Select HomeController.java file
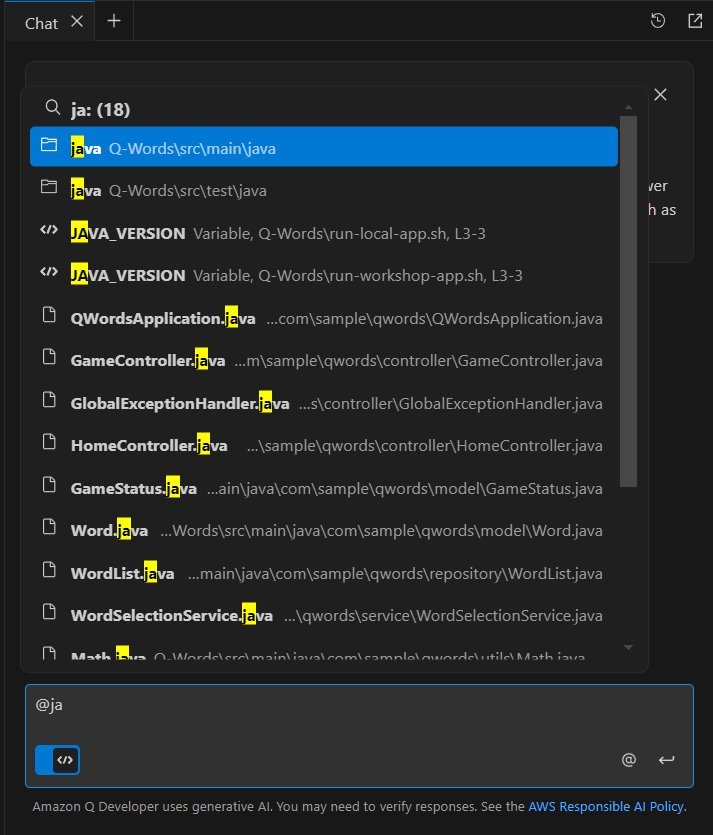 point(324,445)
